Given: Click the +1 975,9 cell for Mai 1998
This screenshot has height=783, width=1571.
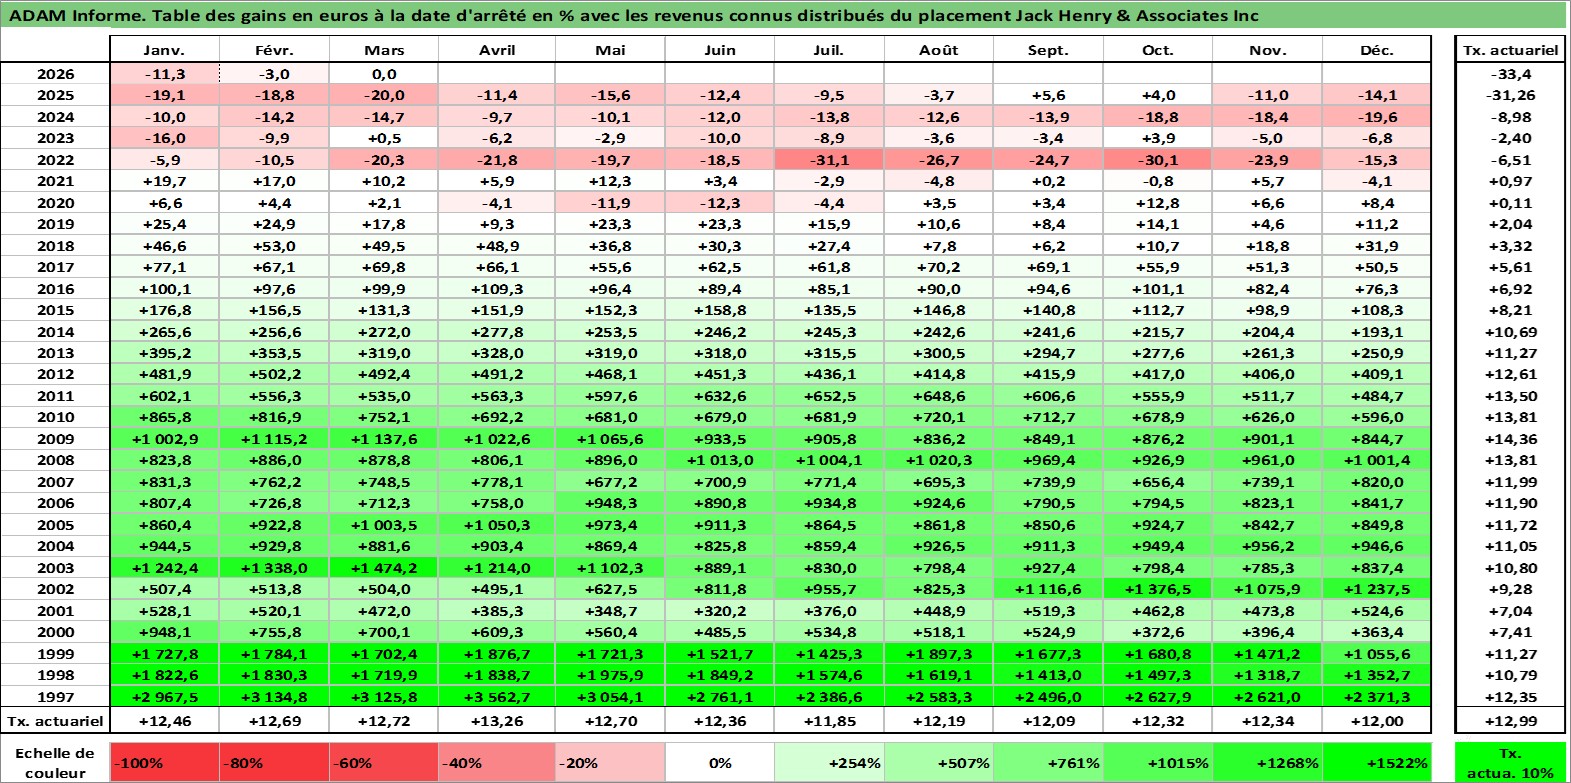Looking at the screenshot, I should point(610,675).
